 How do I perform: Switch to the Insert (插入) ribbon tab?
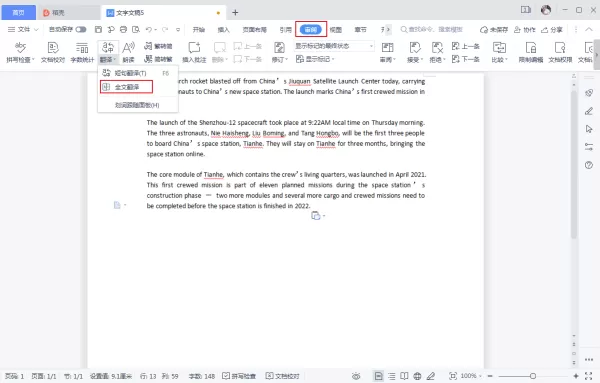pyautogui.click(x=223, y=29)
